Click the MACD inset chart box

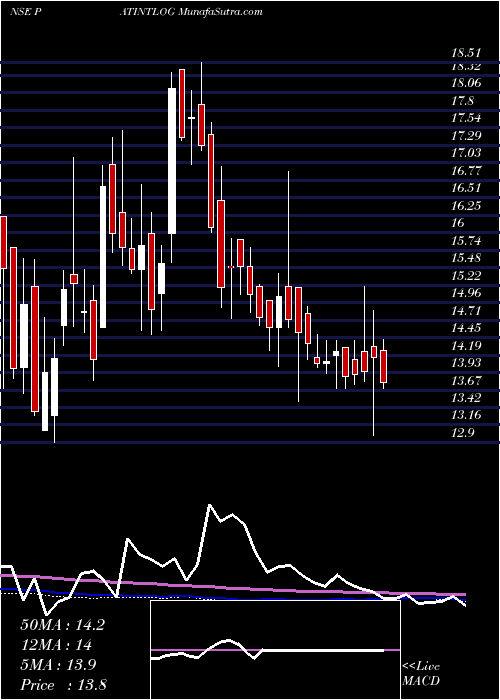(275, 650)
